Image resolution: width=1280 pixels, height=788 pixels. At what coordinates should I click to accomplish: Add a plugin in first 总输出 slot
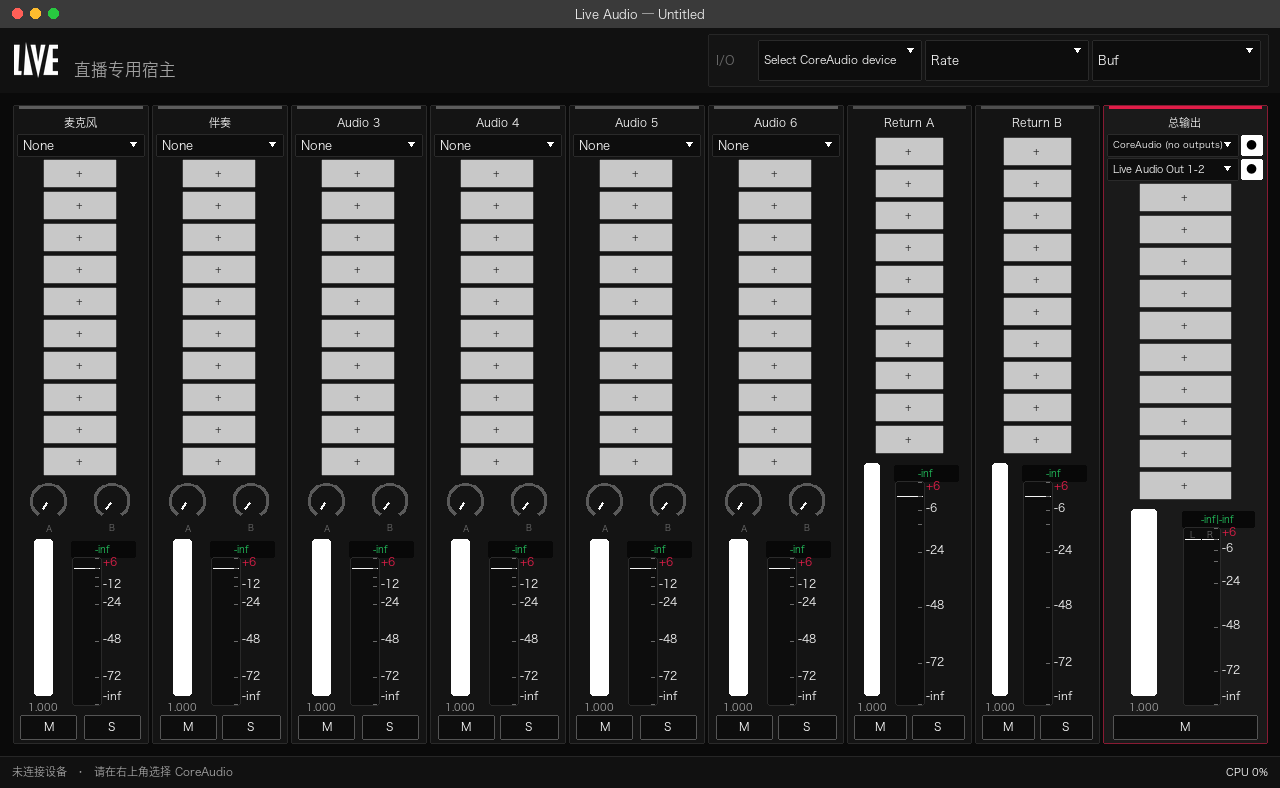coord(1185,198)
